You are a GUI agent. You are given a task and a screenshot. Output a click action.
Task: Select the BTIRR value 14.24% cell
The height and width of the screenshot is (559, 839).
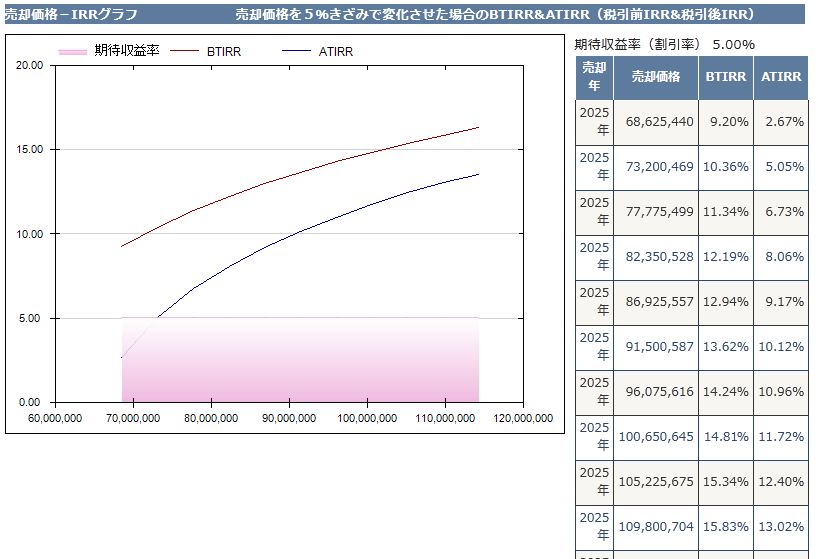[x=726, y=392]
